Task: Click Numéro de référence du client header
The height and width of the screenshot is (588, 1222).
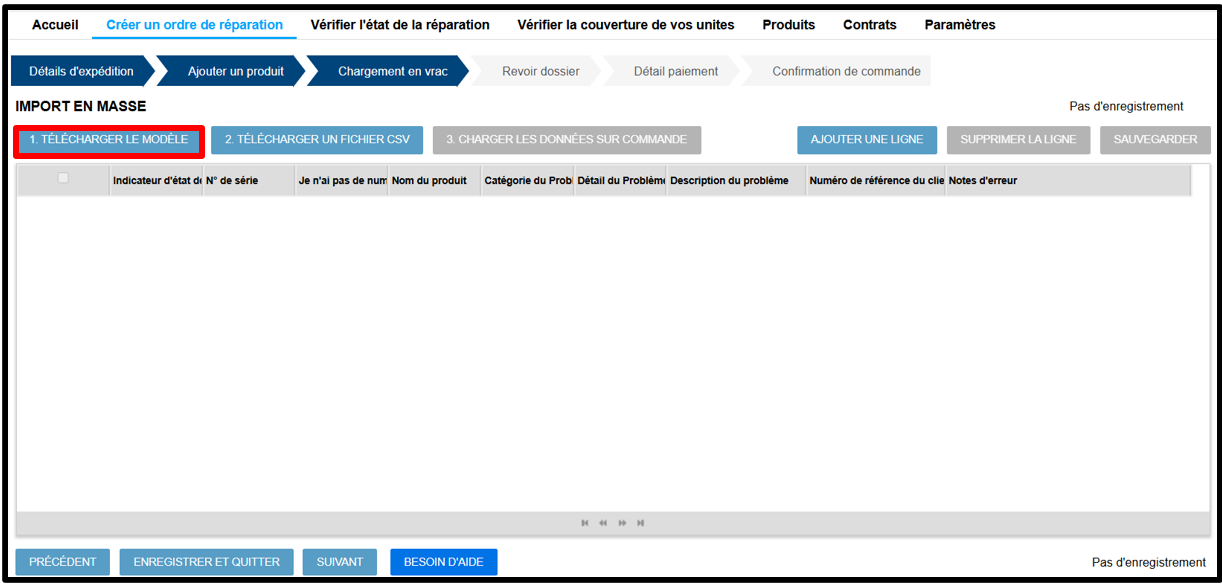Action: point(876,180)
